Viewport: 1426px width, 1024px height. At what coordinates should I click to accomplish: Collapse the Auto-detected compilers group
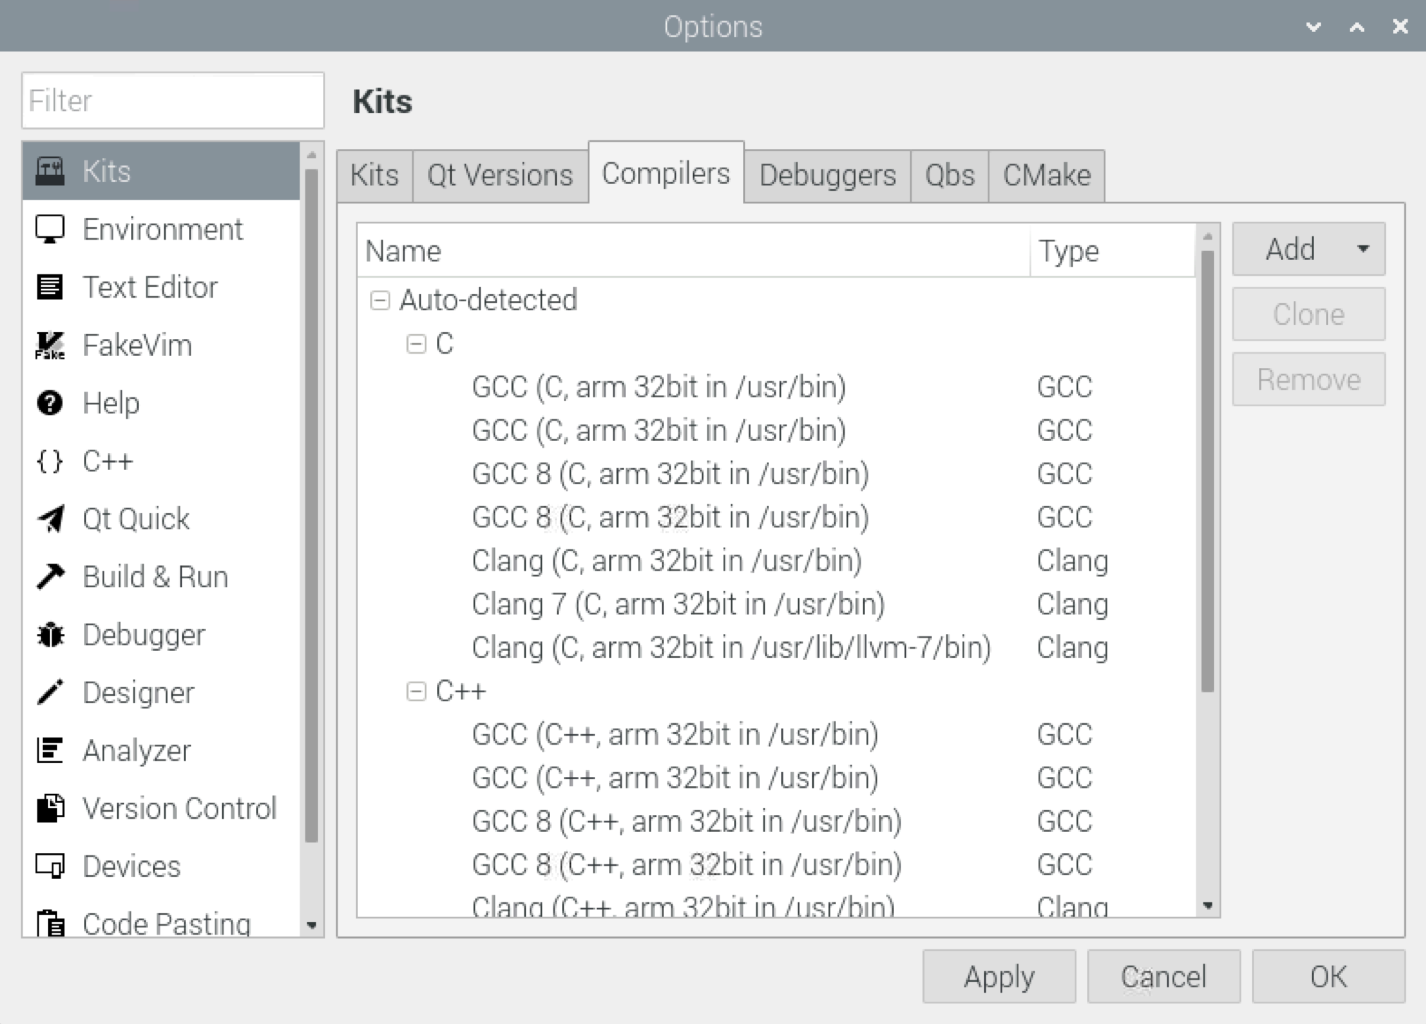pos(380,299)
